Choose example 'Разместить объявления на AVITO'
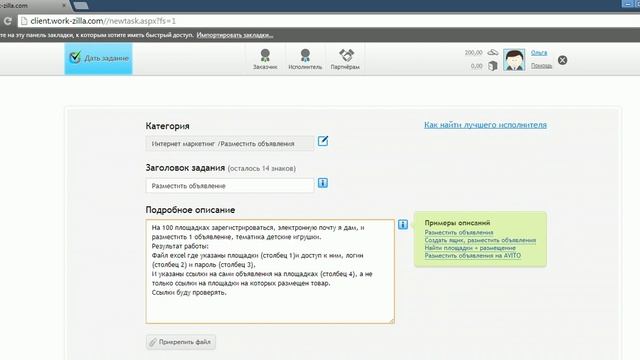Image resolution: width=640 pixels, height=360 pixels. [x=473, y=256]
